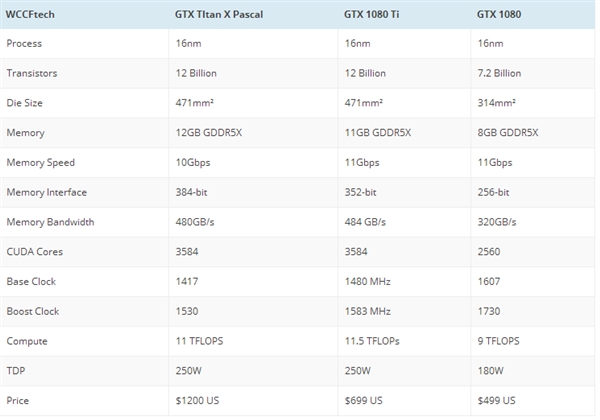Click the 1730 boost clock cell

(x=490, y=311)
